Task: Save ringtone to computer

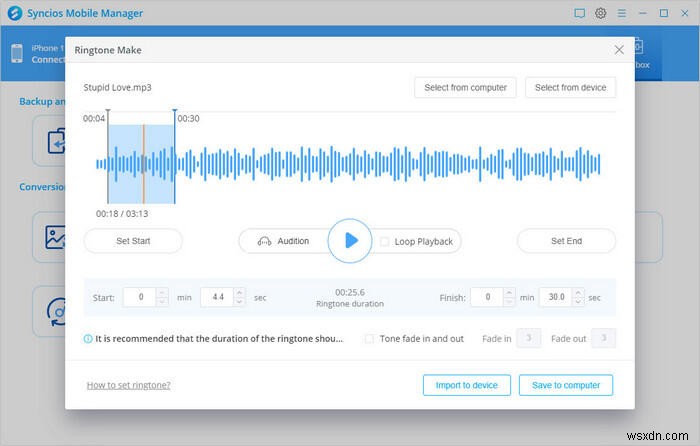Action: [566, 385]
